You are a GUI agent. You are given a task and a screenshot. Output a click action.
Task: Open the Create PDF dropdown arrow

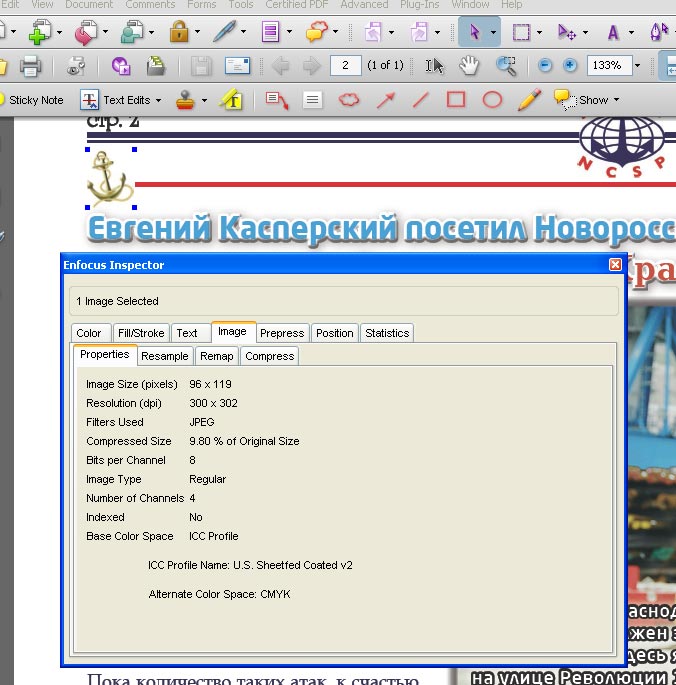pyautogui.click(x=59, y=32)
